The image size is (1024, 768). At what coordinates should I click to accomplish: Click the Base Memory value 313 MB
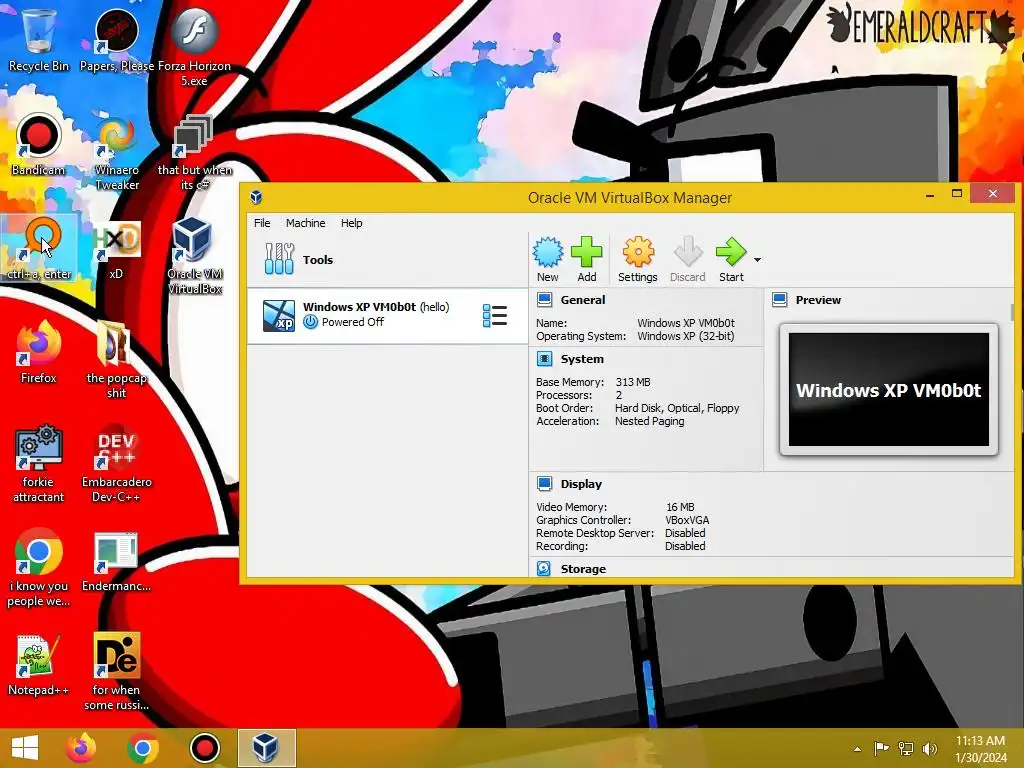(632, 382)
